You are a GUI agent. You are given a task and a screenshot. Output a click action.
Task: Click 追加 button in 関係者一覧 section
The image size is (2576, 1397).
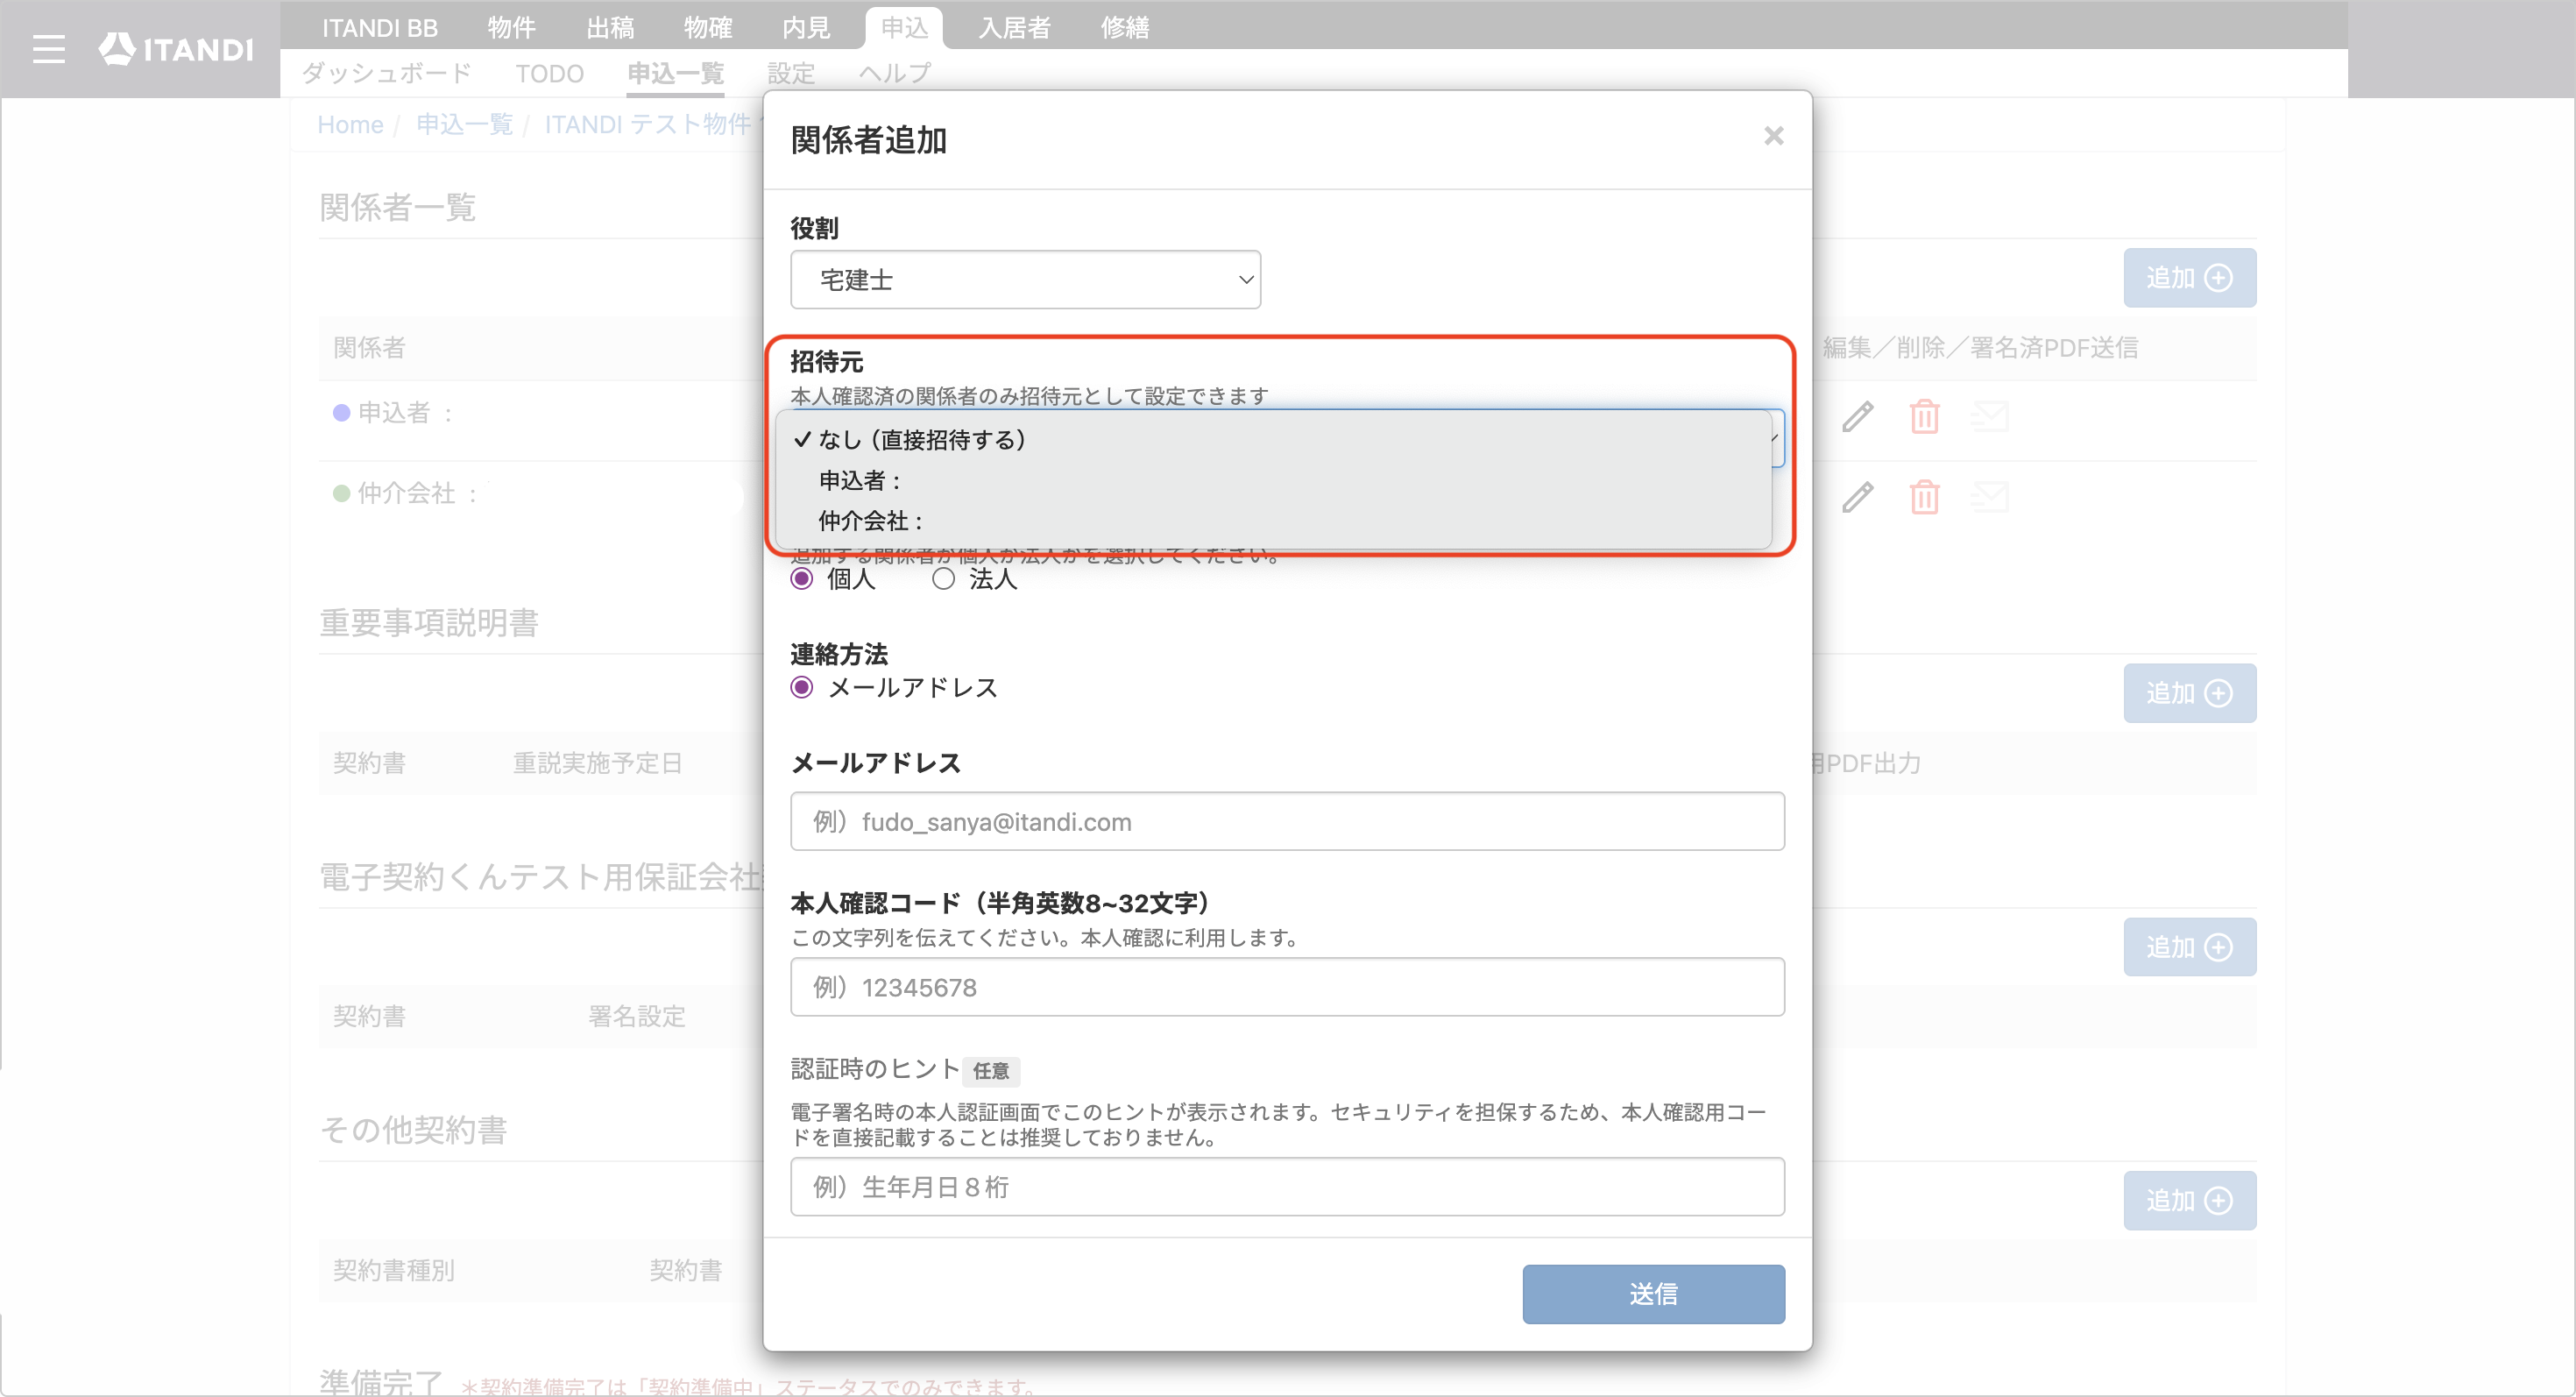(x=2189, y=278)
